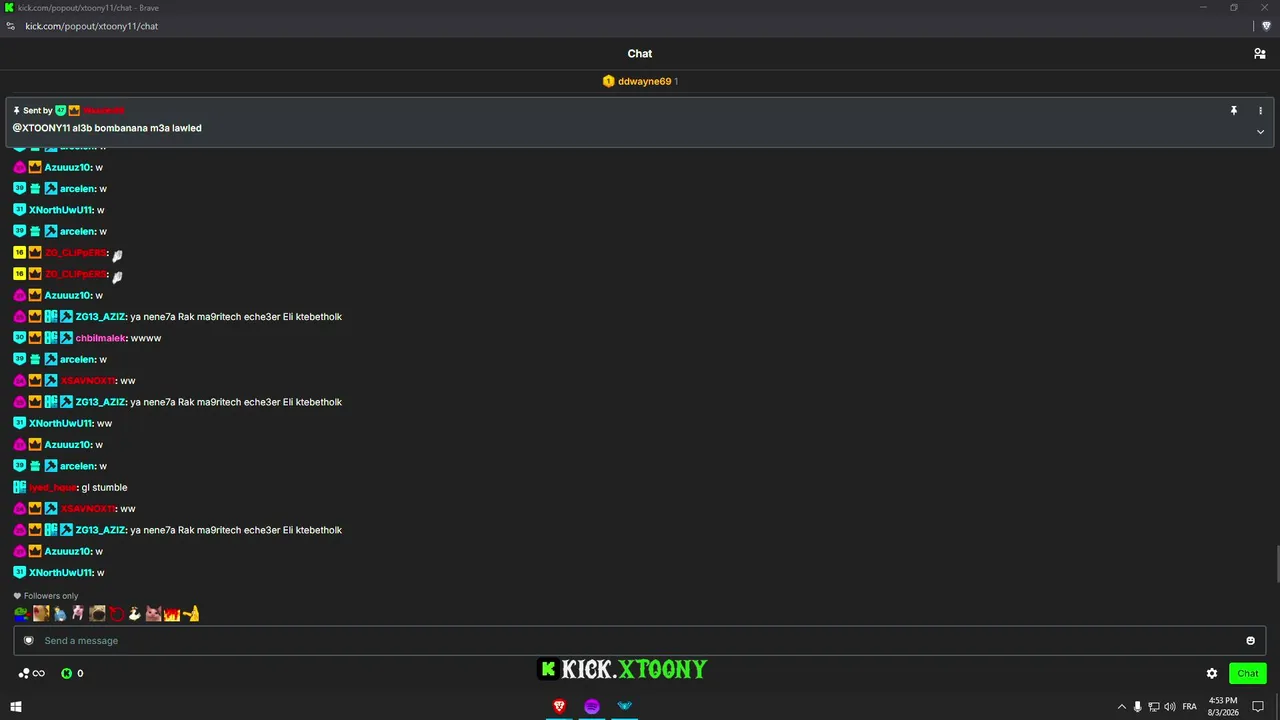Image resolution: width=1280 pixels, height=720 pixels.
Task: Expand the pinned message chevron
Action: (x=1260, y=132)
